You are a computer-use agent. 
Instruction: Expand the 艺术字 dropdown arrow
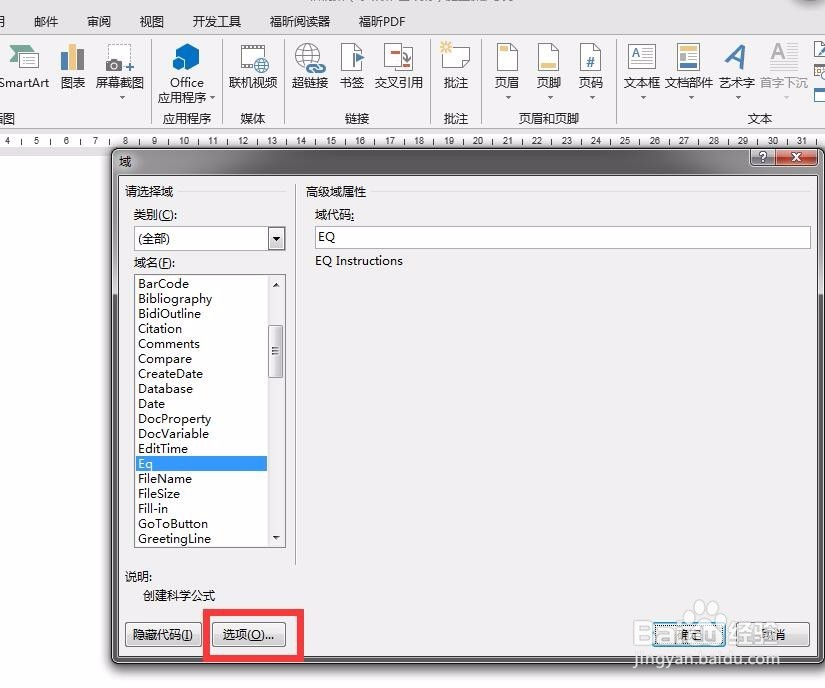[738, 98]
